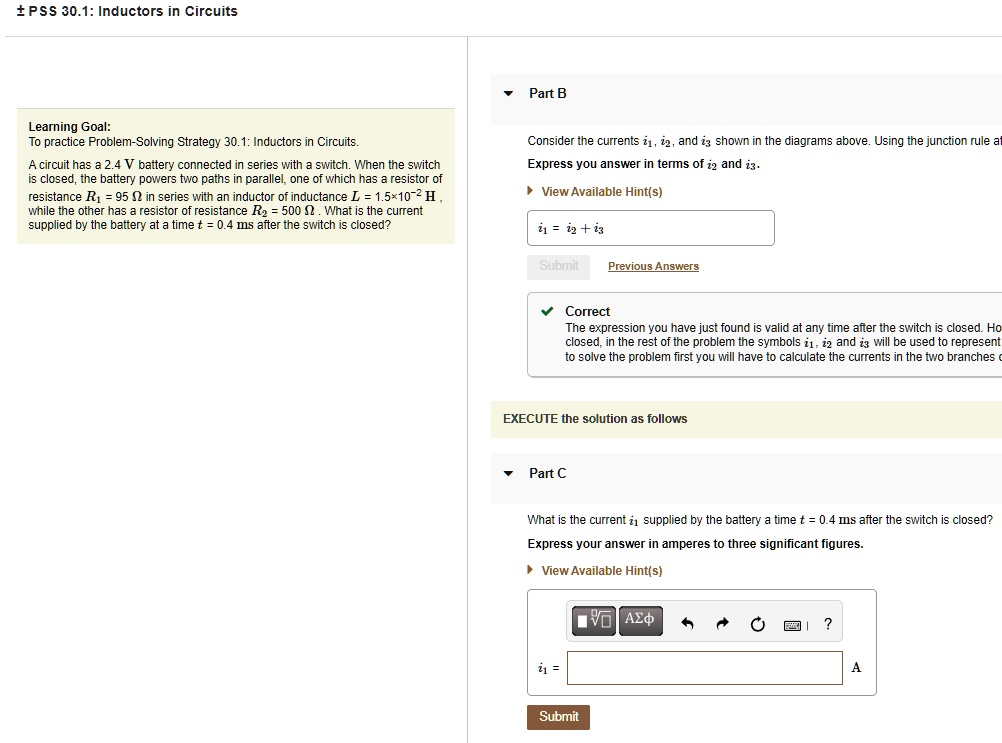The image size is (1002, 743).
Task: Open keyboard shortcuts icon
Action: point(793,625)
